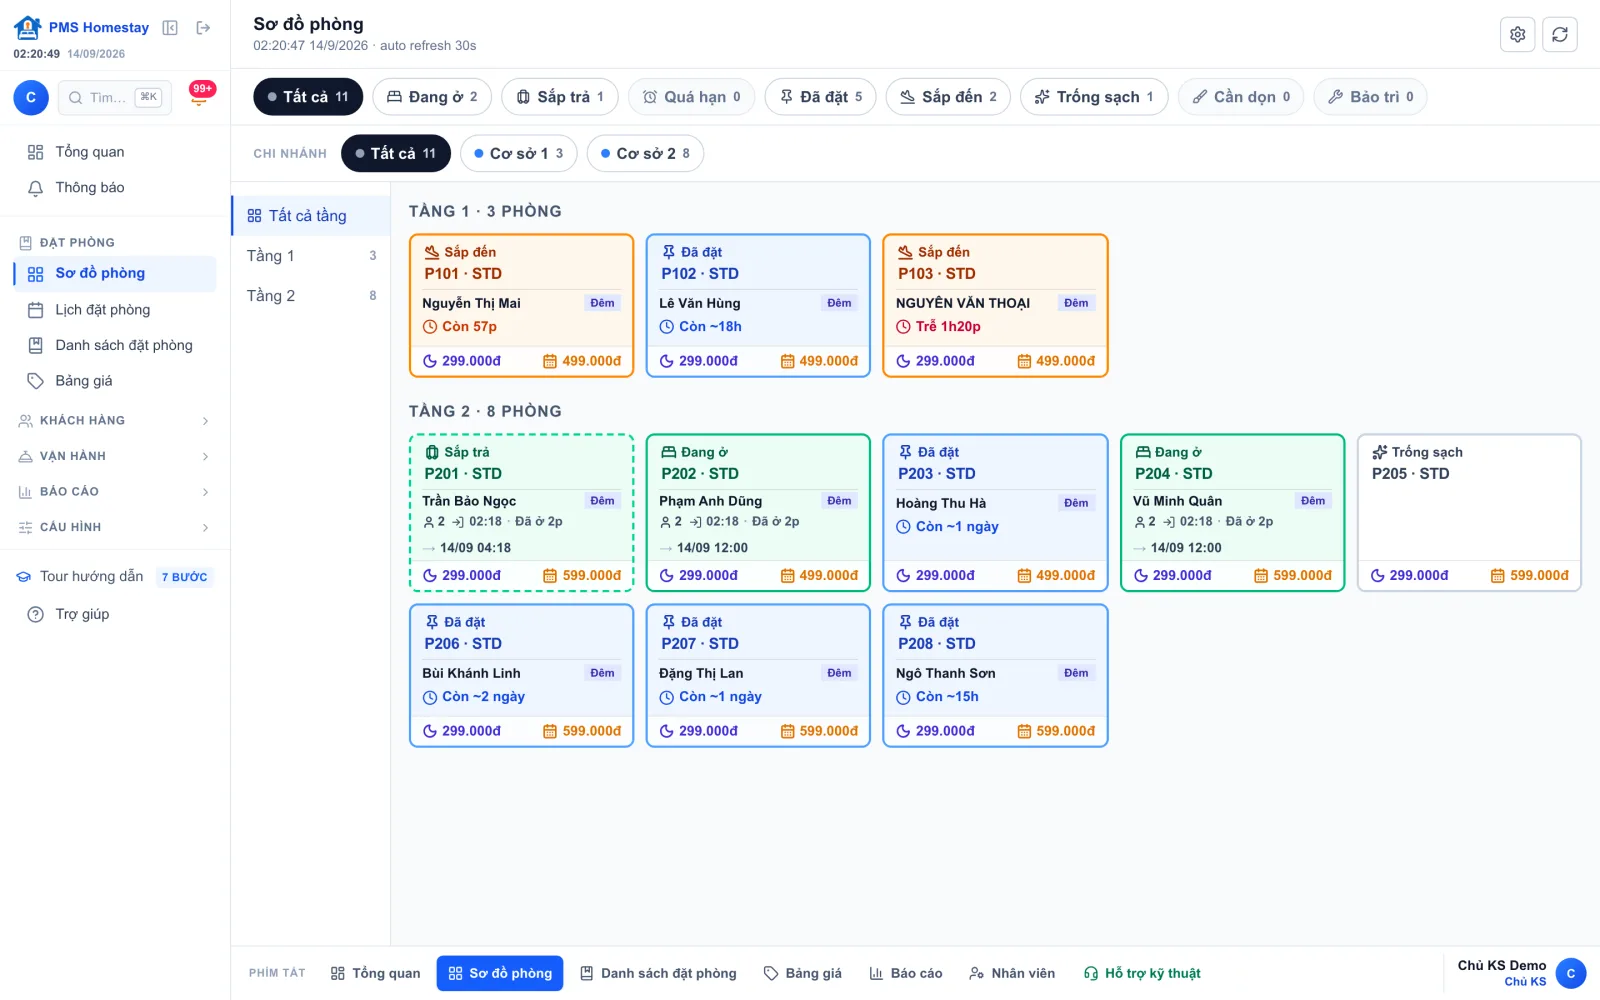Expand the KHÁCH HÀNG sidebar section
This screenshot has height=1000, width=1600.
click(114, 421)
